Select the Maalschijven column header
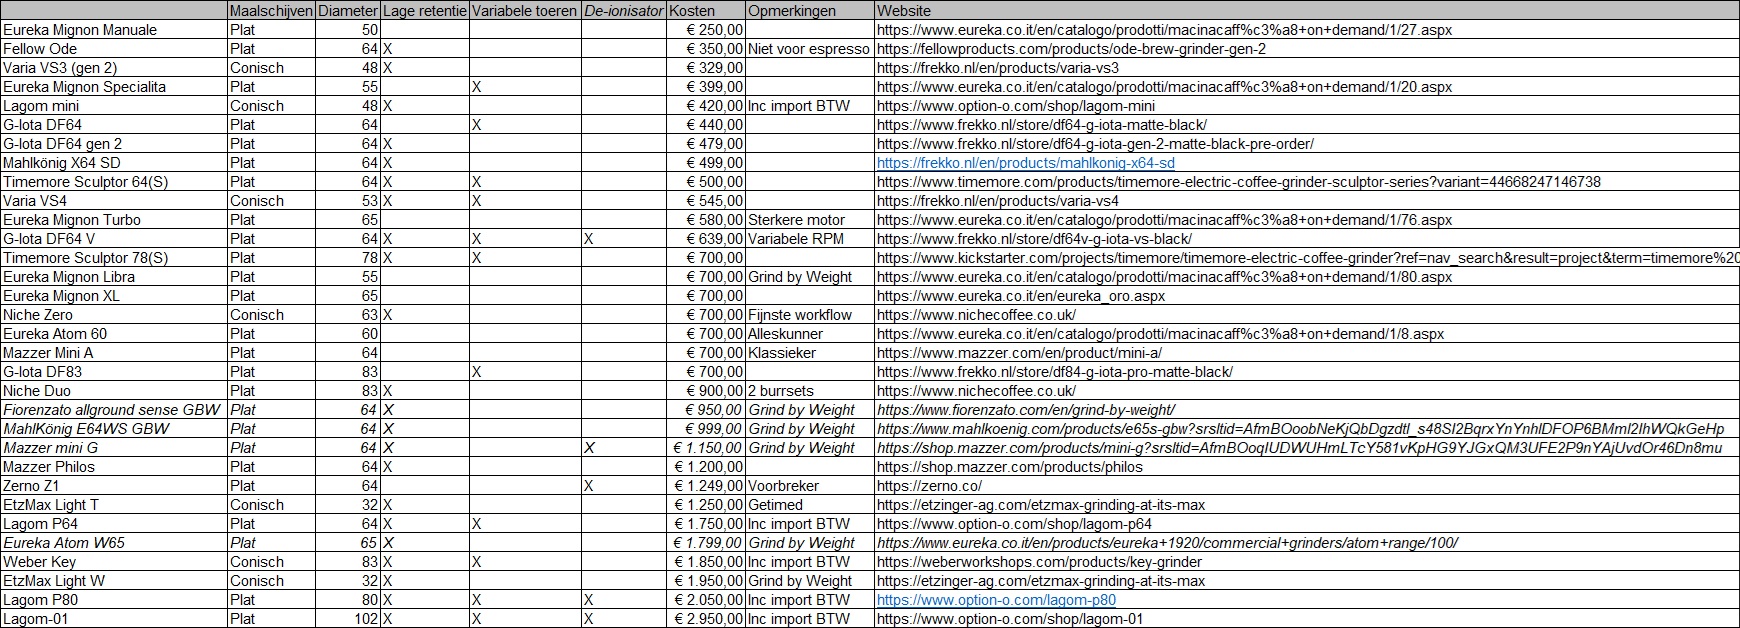This screenshot has width=1740, height=628. pyautogui.click(x=271, y=11)
